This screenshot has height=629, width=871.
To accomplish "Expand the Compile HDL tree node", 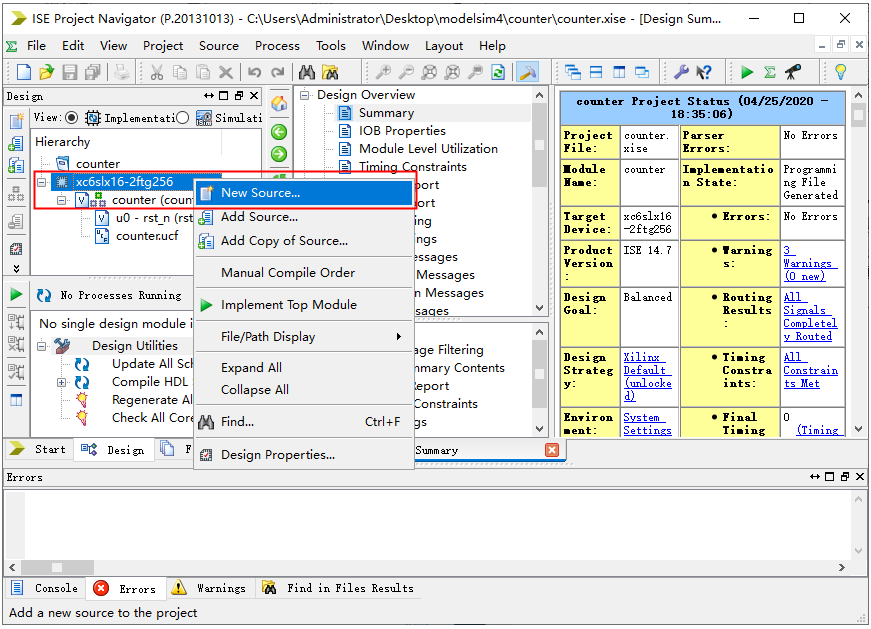I will click(61, 382).
